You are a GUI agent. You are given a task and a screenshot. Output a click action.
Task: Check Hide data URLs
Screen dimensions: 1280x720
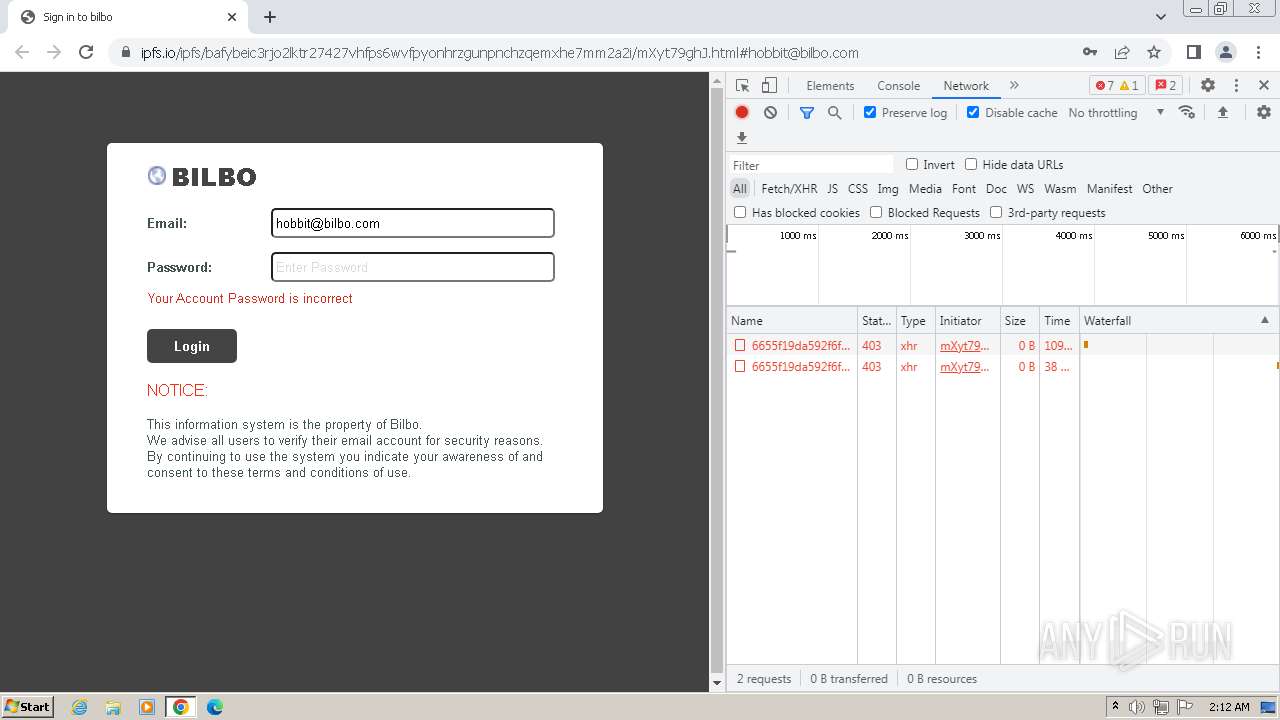coord(971,164)
